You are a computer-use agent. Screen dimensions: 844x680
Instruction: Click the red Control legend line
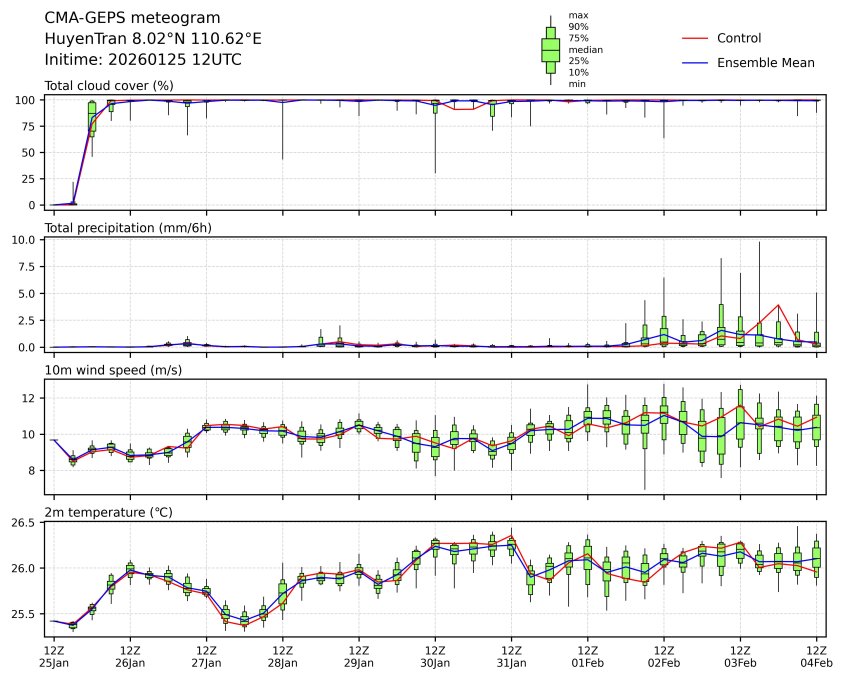[695, 38]
